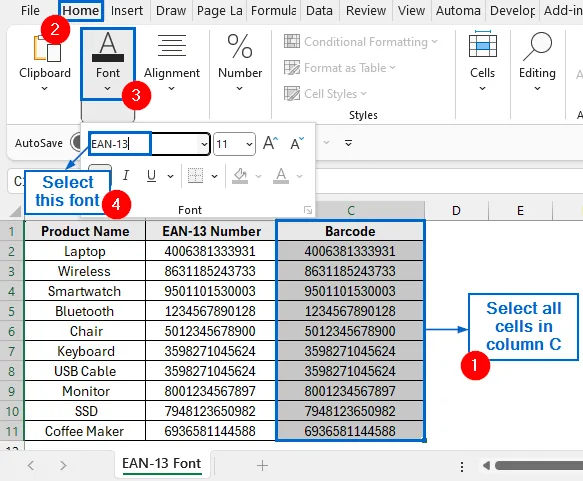
Task: Select the EAN-13 Number cell 7948123650982
Action: [211, 411]
